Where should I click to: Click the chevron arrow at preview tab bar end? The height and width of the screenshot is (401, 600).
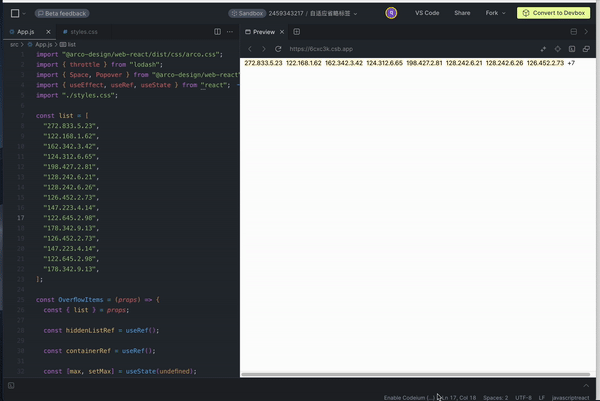pos(586,32)
